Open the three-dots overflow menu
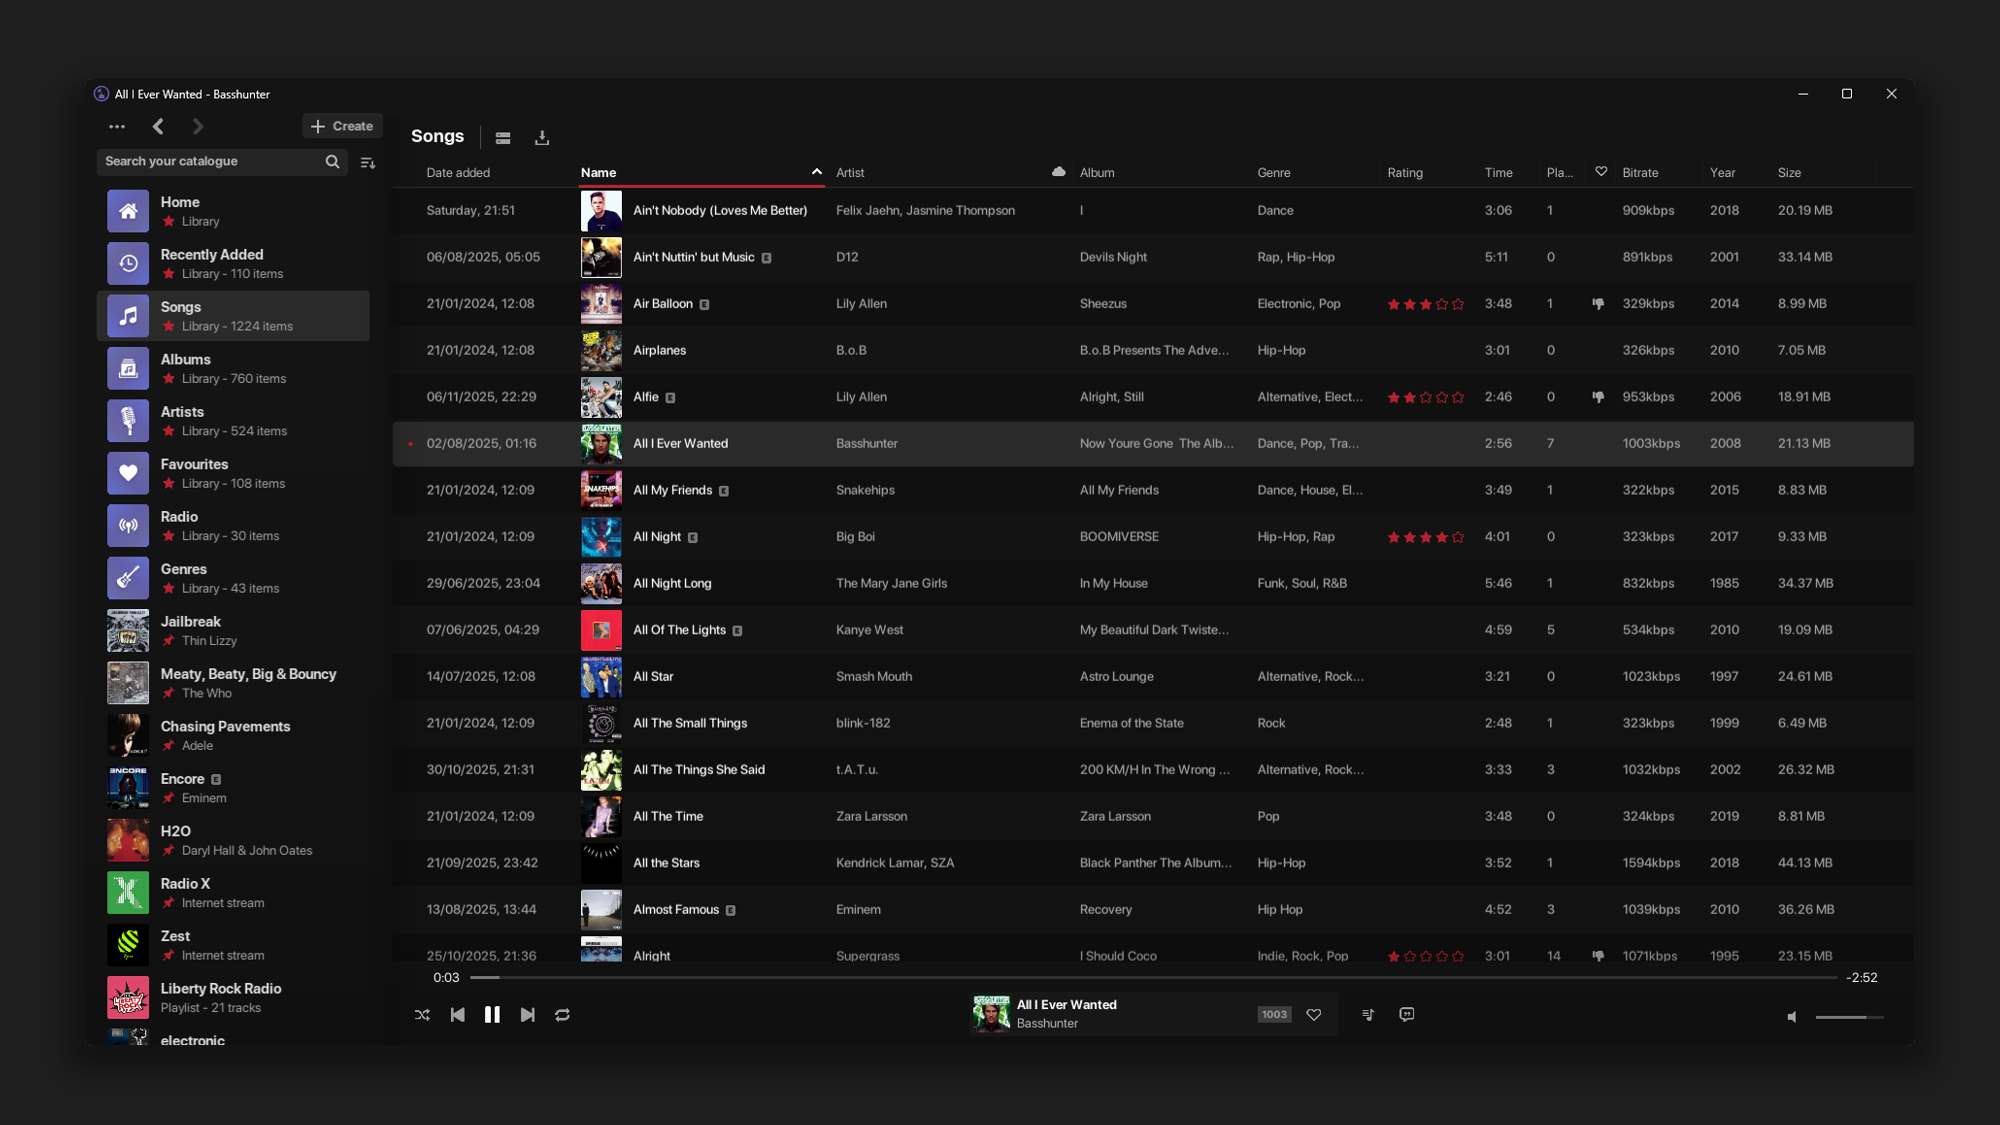2000x1125 pixels. point(117,126)
